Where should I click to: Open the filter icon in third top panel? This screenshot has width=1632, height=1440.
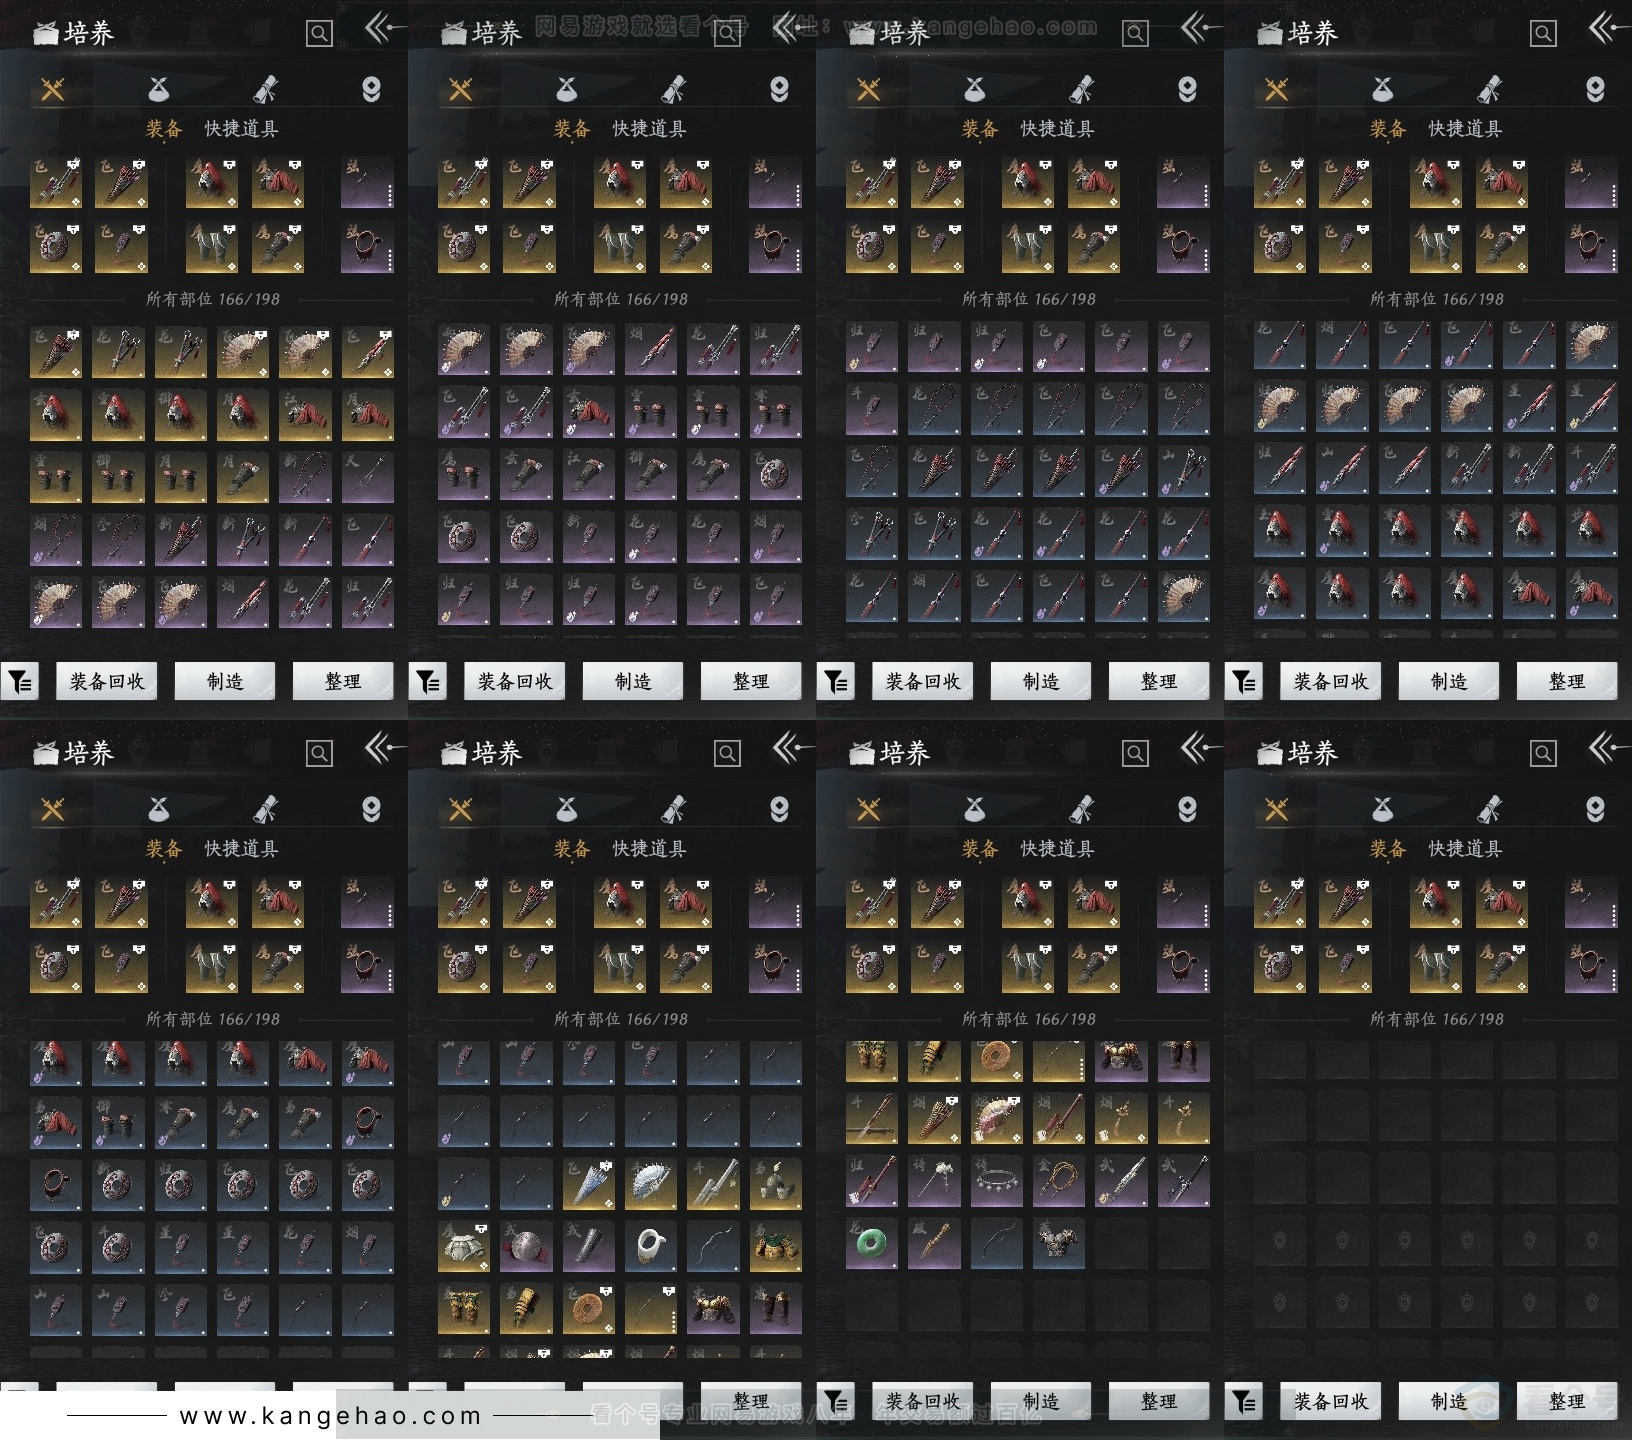coord(836,682)
